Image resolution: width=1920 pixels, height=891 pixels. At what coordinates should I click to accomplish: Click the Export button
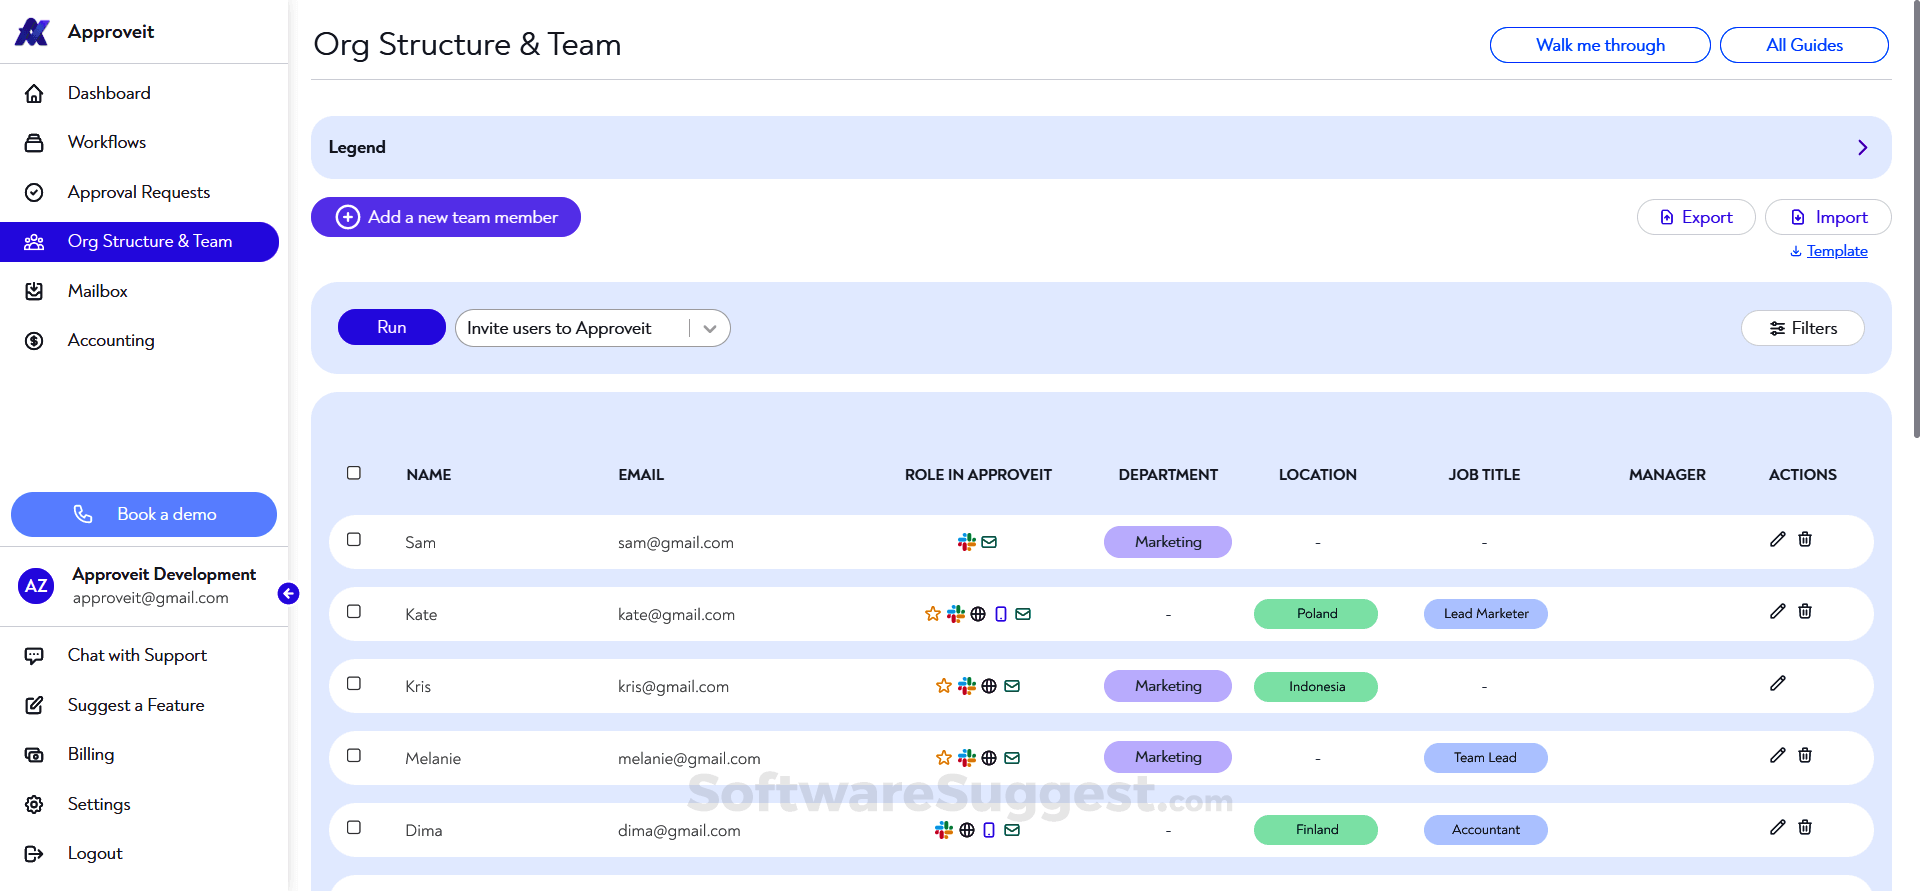coord(1696,217)
